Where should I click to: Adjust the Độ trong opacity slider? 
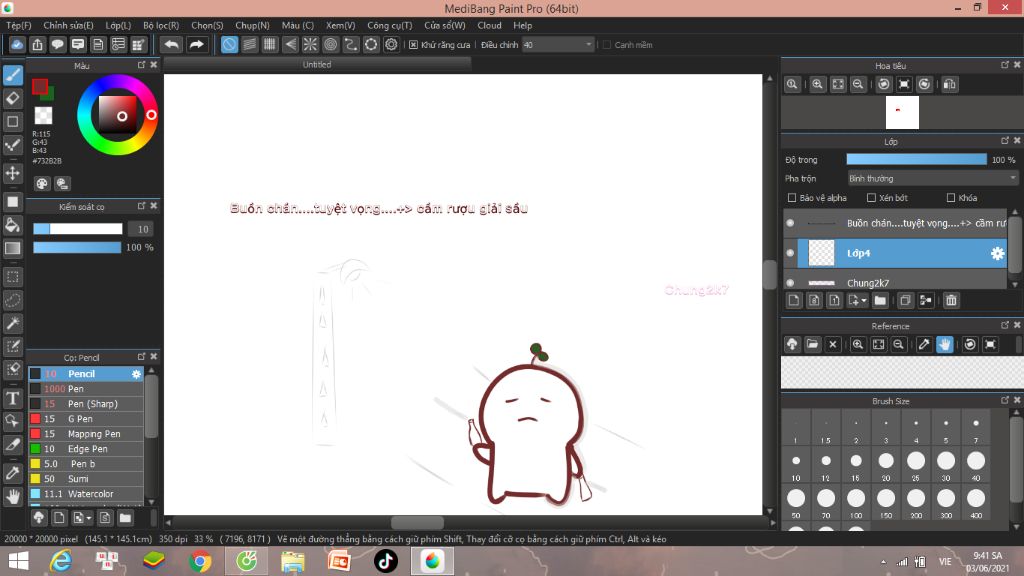click(916, 159)
